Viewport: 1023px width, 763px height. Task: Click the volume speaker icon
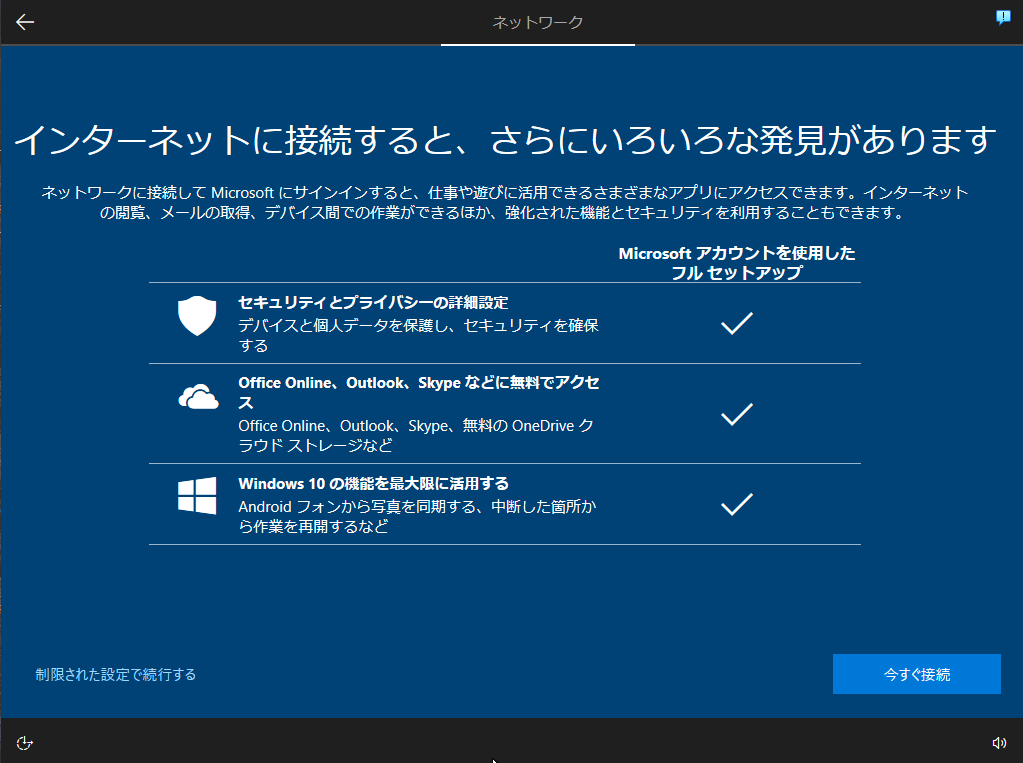[x=998, y=742]
